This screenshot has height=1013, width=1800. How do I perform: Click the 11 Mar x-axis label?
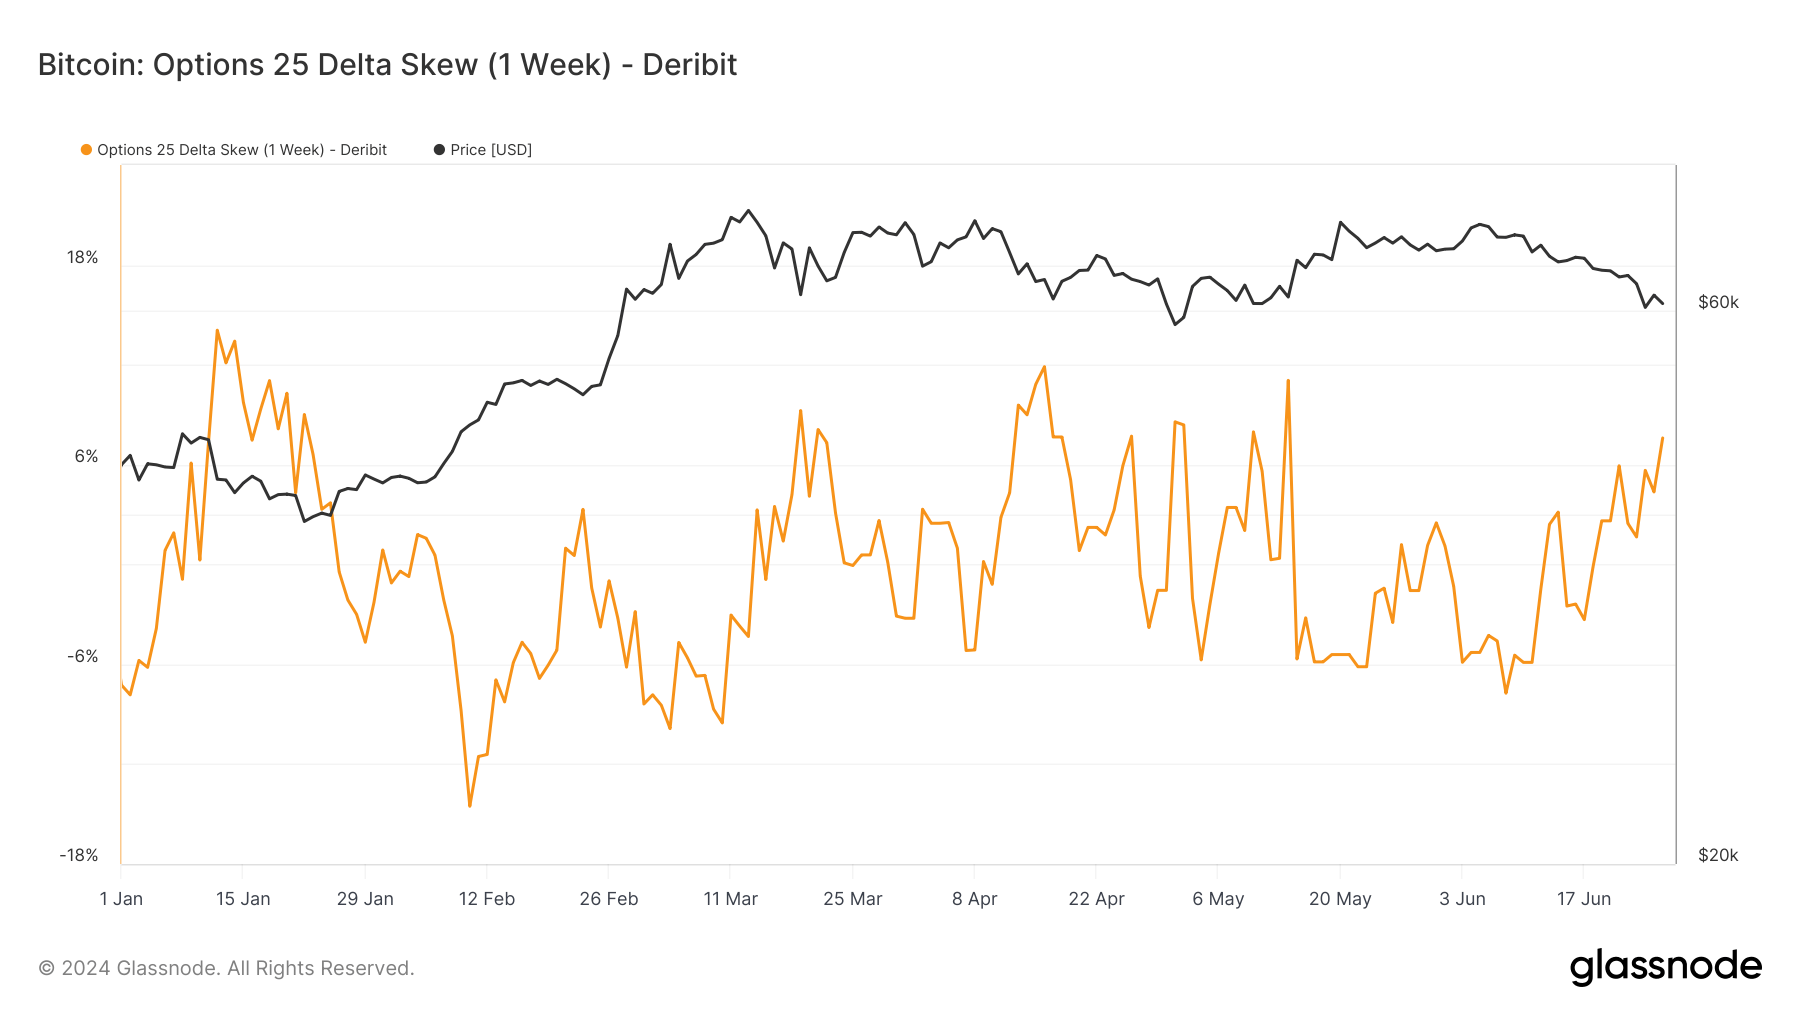tap(731, 899)
